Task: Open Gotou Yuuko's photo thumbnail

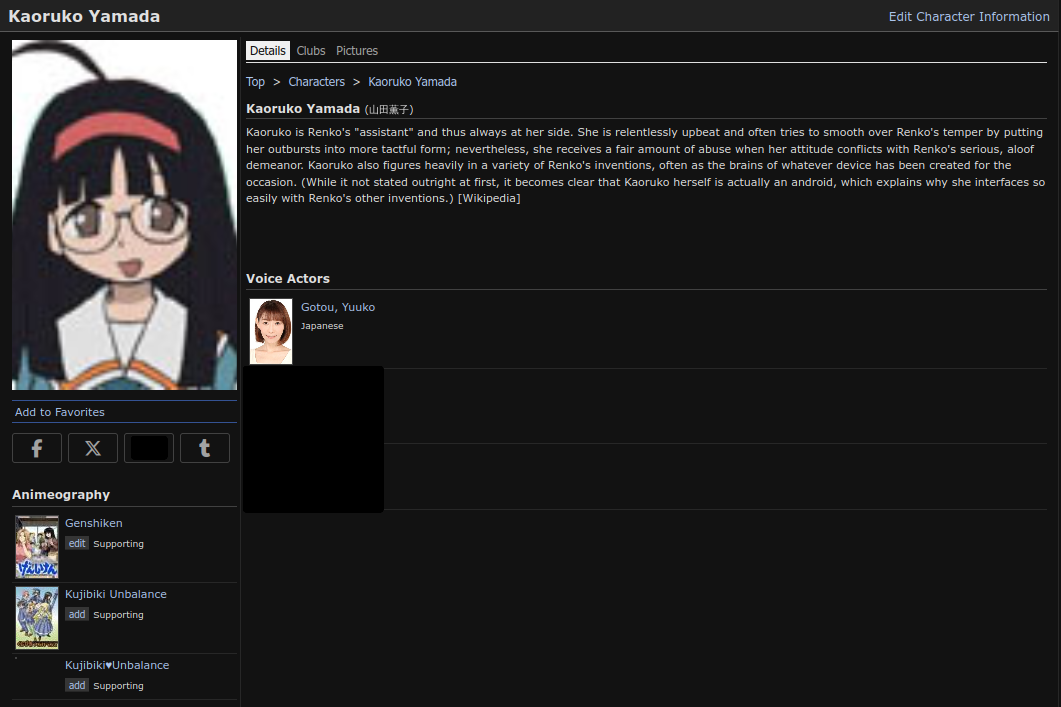Action: [x=271, y=332]
